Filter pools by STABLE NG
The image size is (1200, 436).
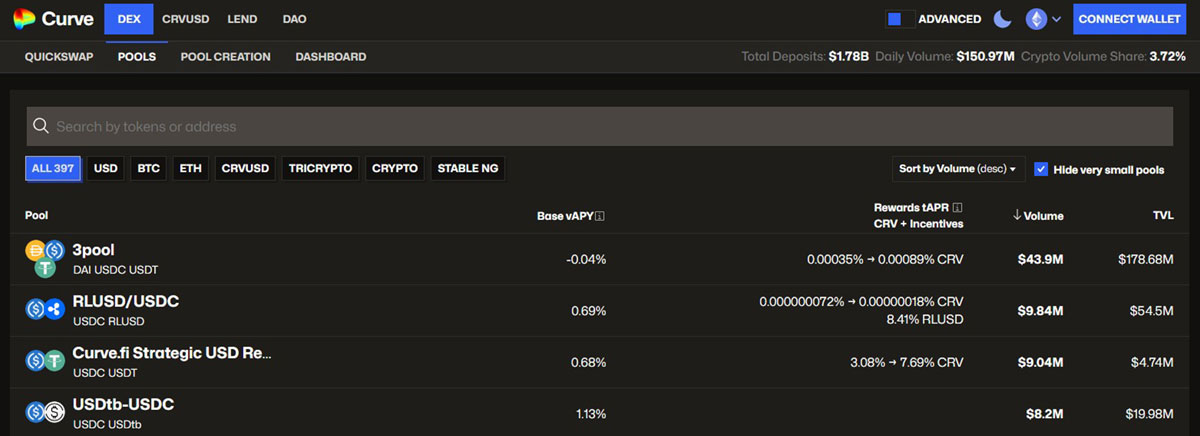coord(468,168)
